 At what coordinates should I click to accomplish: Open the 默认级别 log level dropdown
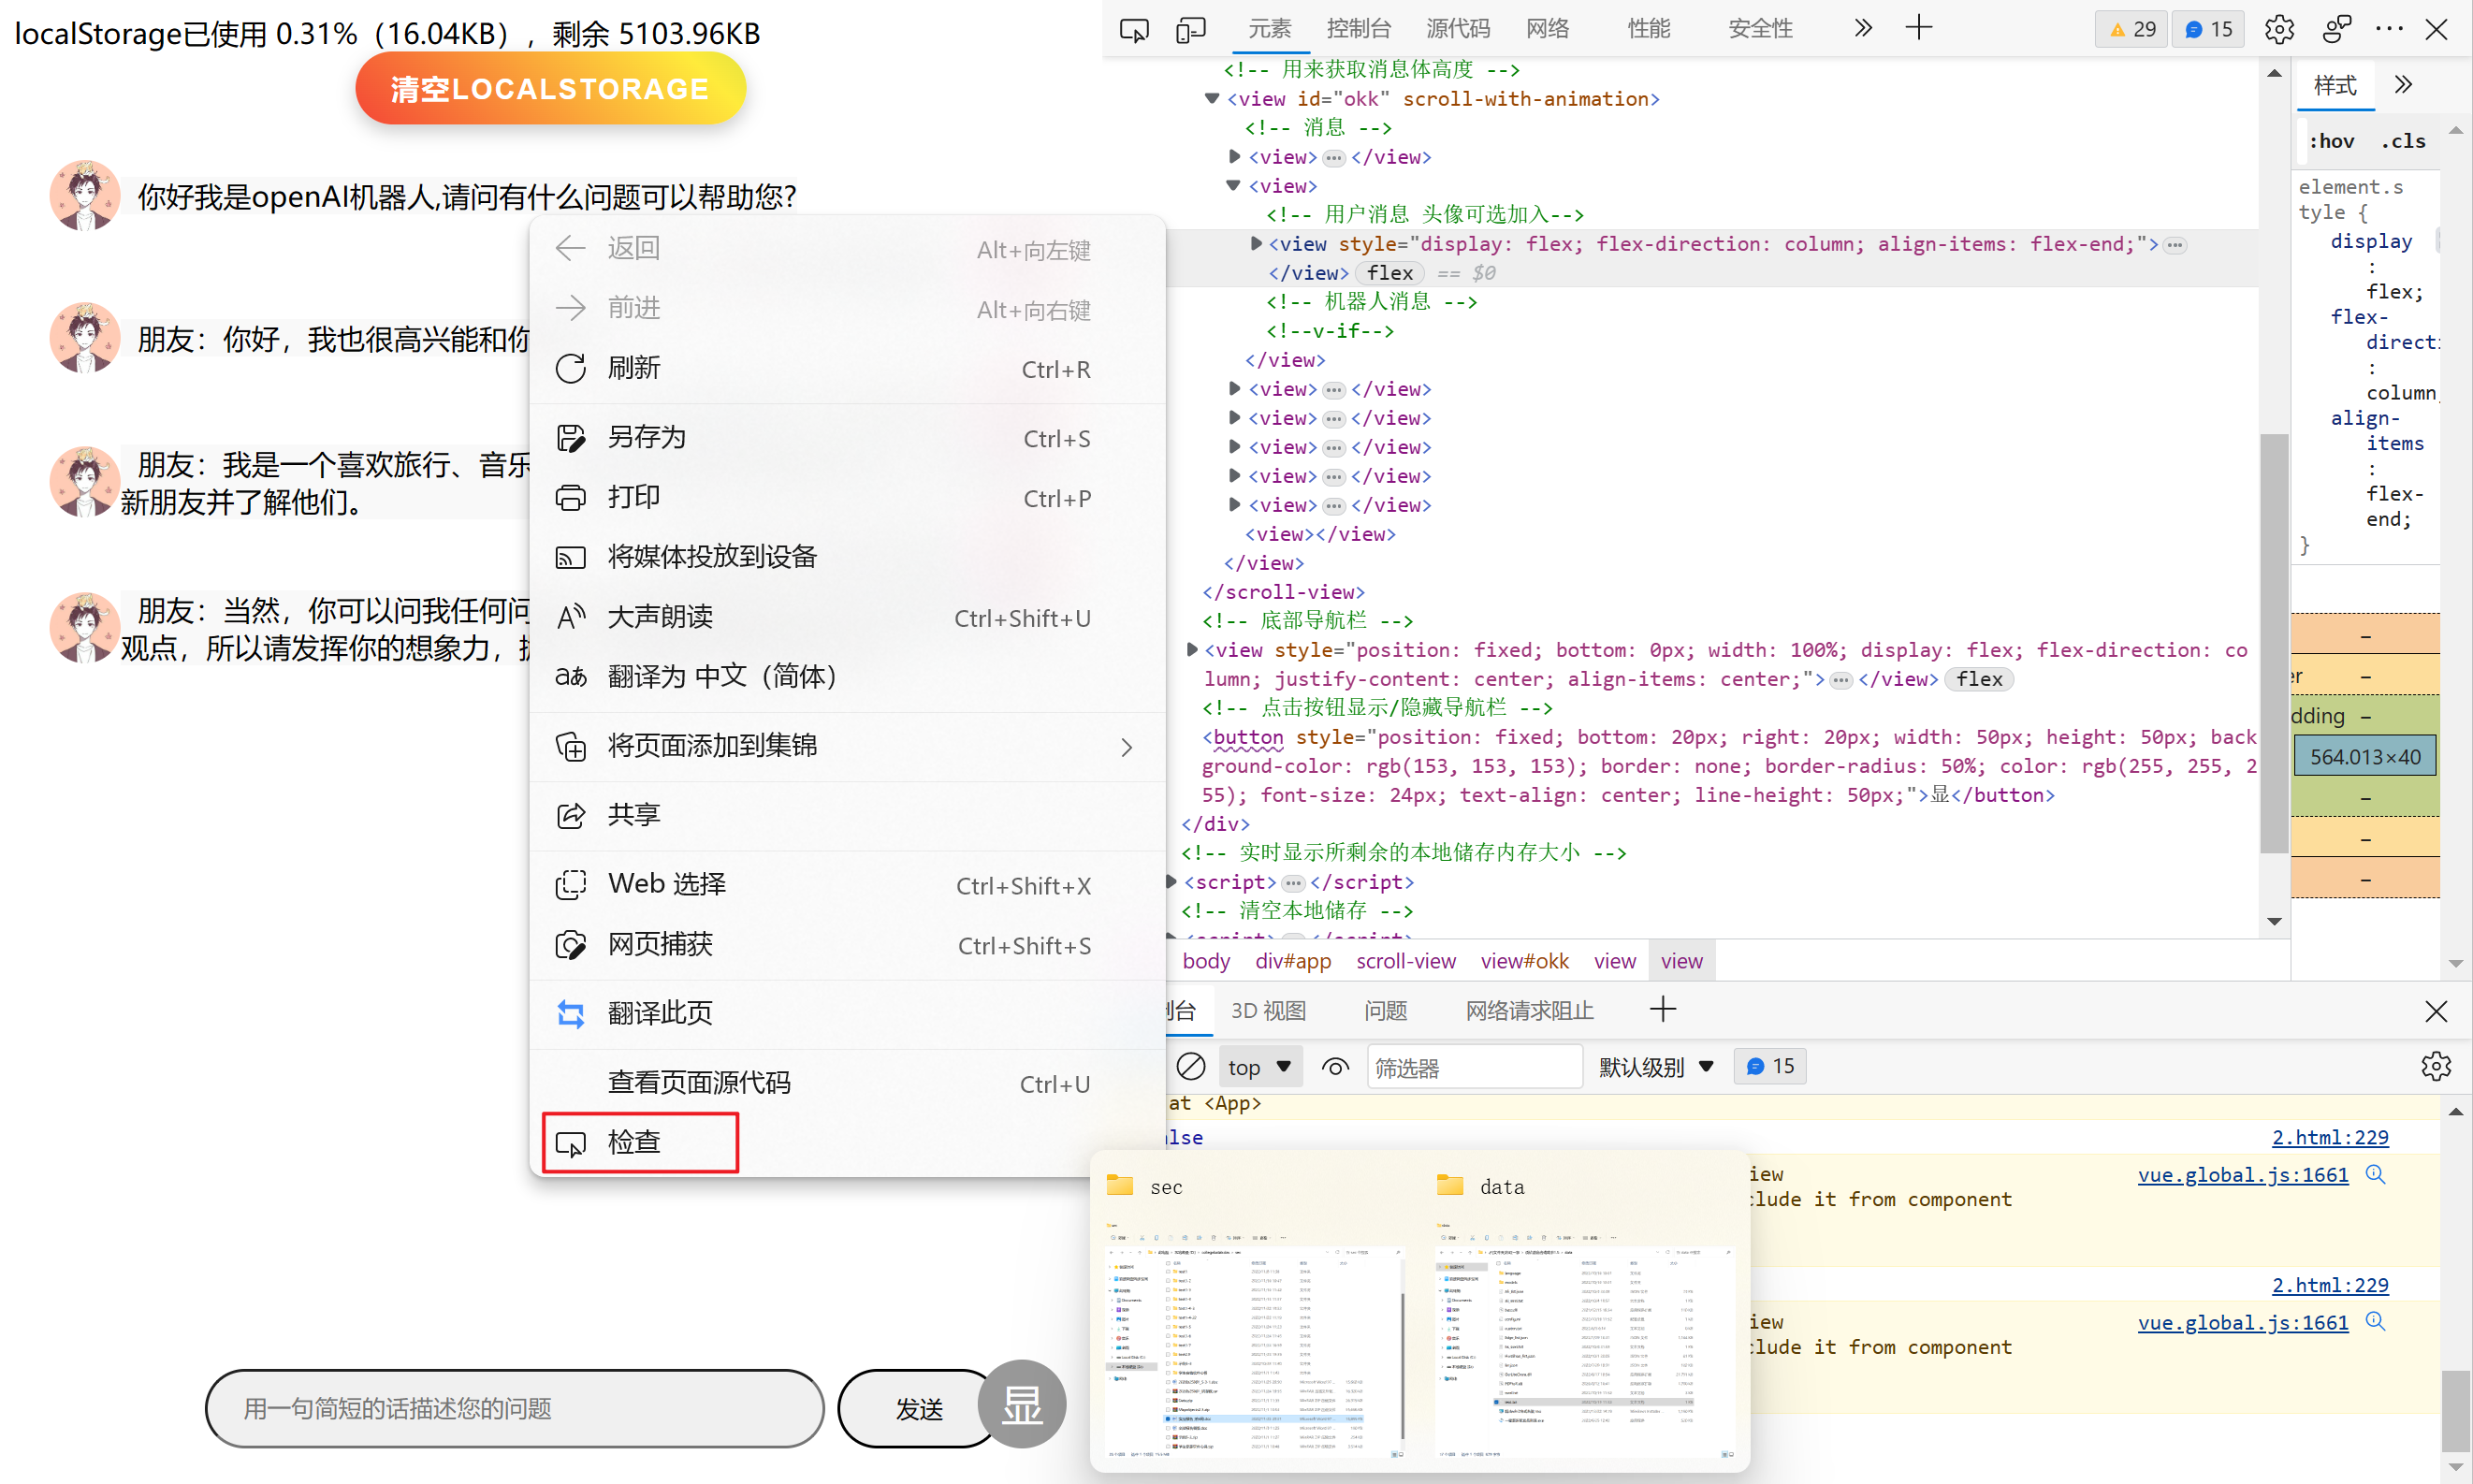click(x=1657, y=1067)
